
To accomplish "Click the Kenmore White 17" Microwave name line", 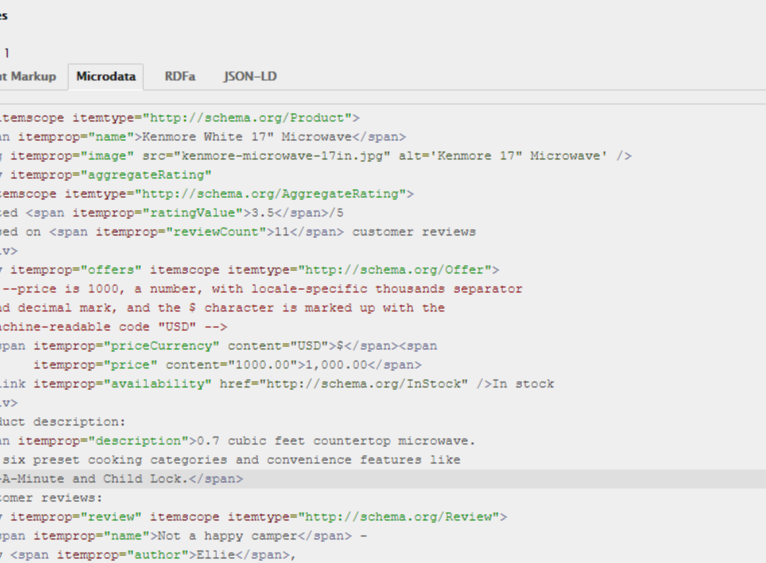I will click(x=200, y=137).
